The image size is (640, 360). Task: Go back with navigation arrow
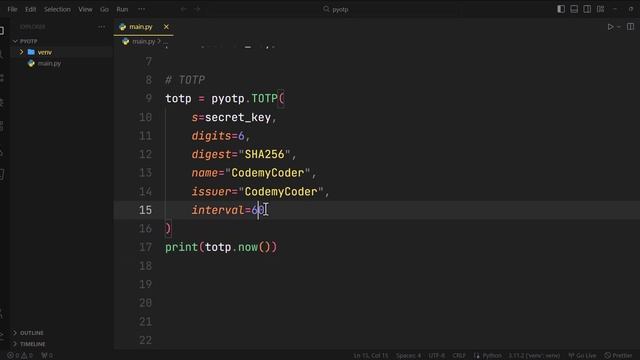click(184, 9)
